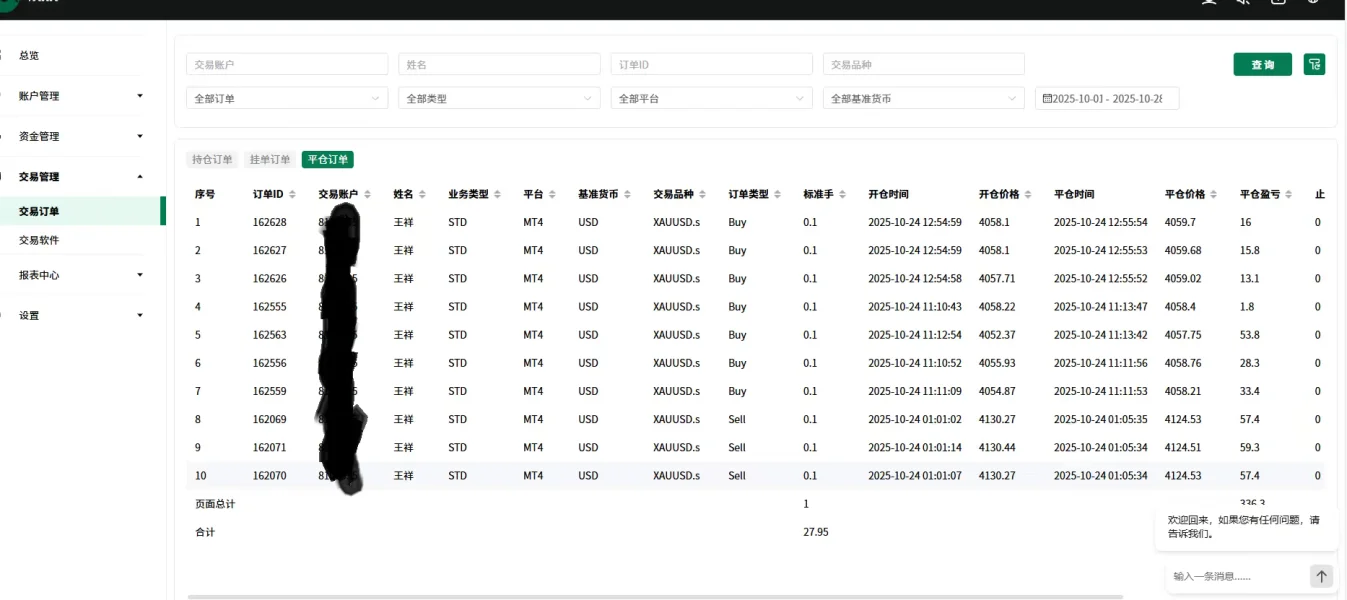Switch to the 挂单订单 tab
The image size is (1347, 600).
pos(270,160)
